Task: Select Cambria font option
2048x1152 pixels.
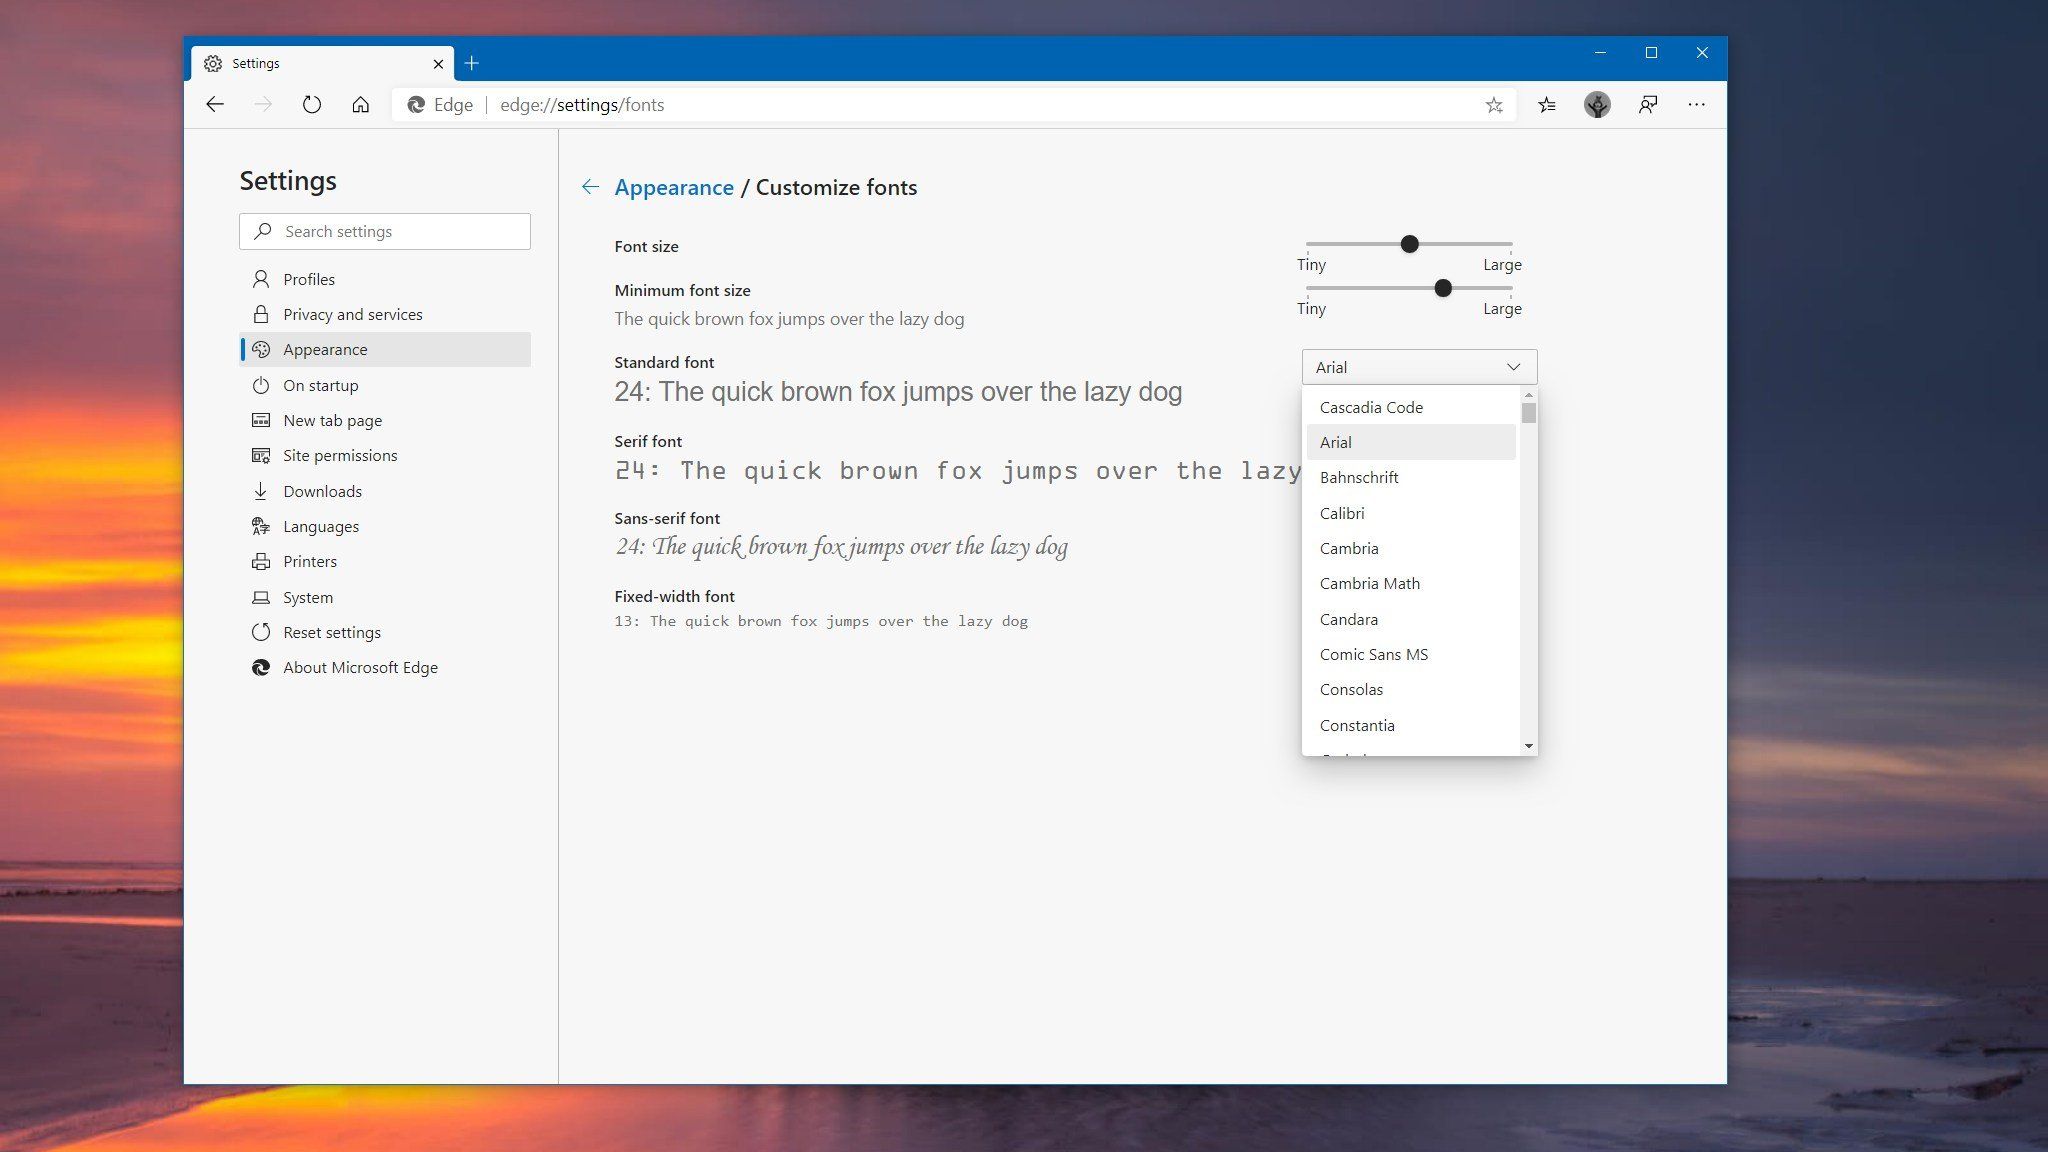Action: tap(1411, 548)
